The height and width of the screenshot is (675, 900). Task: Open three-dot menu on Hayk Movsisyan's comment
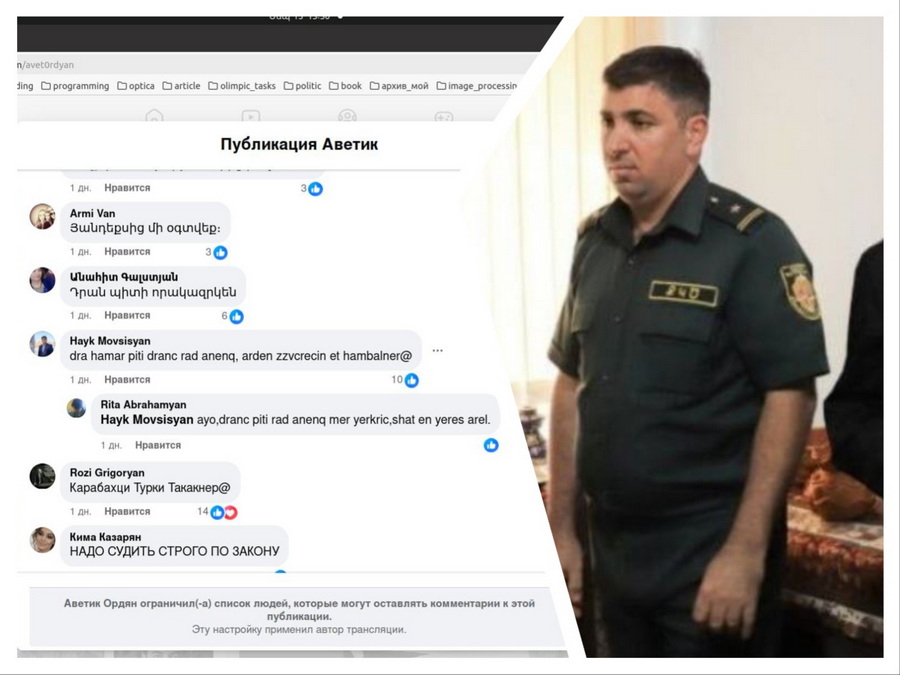click(437, 351)
